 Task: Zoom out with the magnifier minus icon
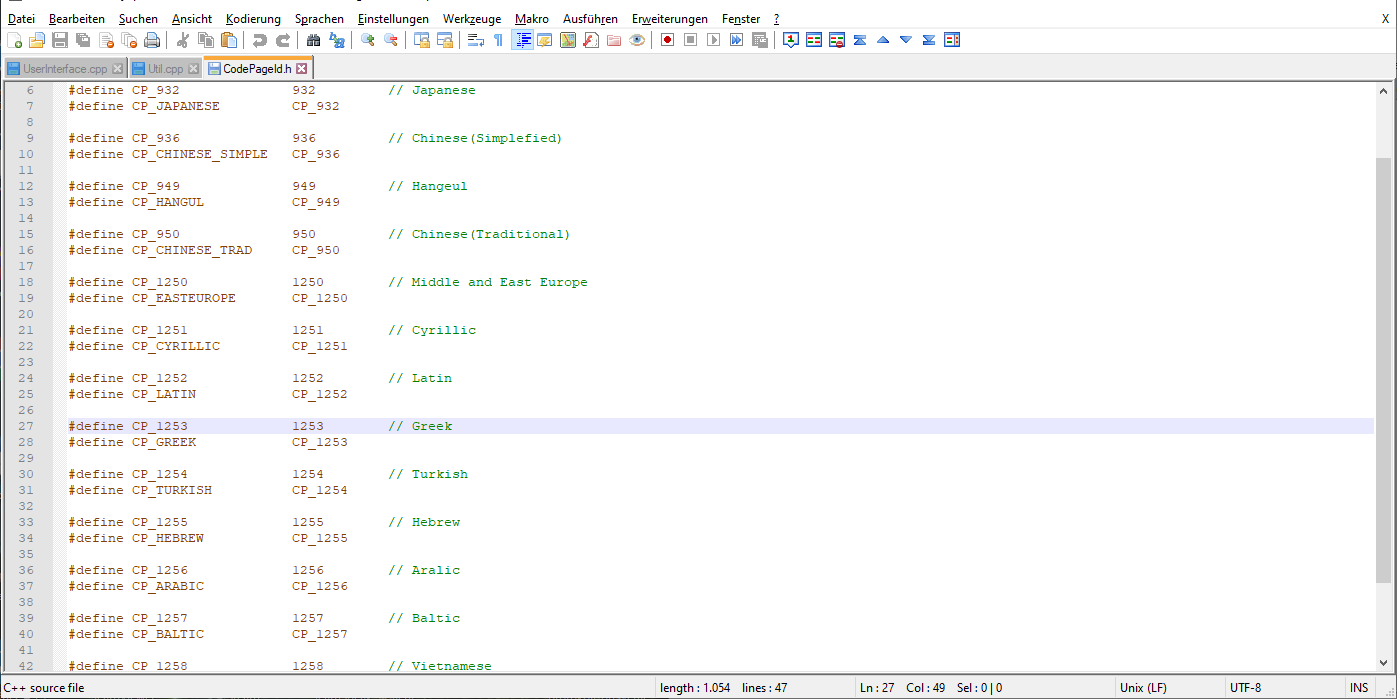pyautogui.click(x=391, y=40)
